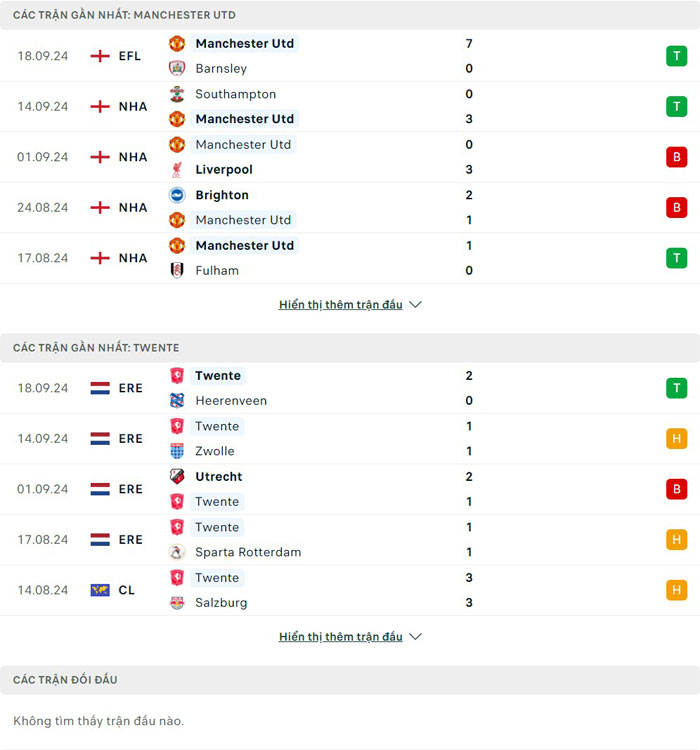Click the Fulham club crest icon

[x=177, y=270]
